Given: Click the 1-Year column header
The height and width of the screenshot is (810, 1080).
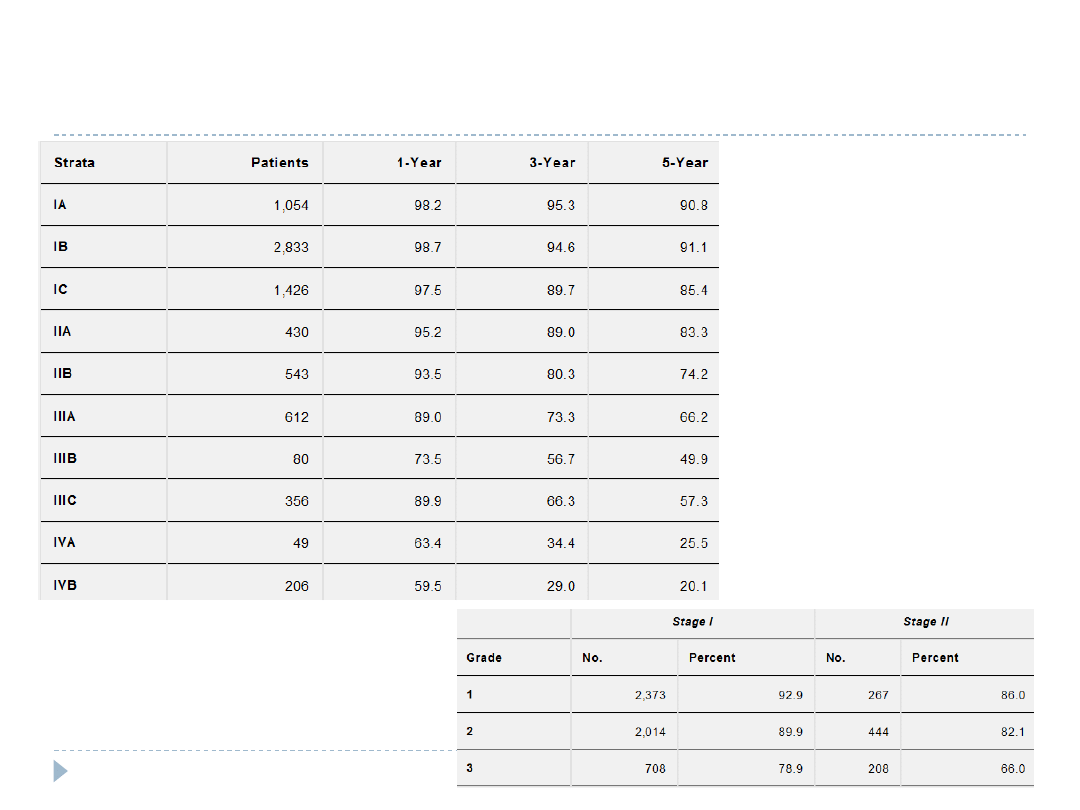Looking at the screenshot, I should coord(419,162).
